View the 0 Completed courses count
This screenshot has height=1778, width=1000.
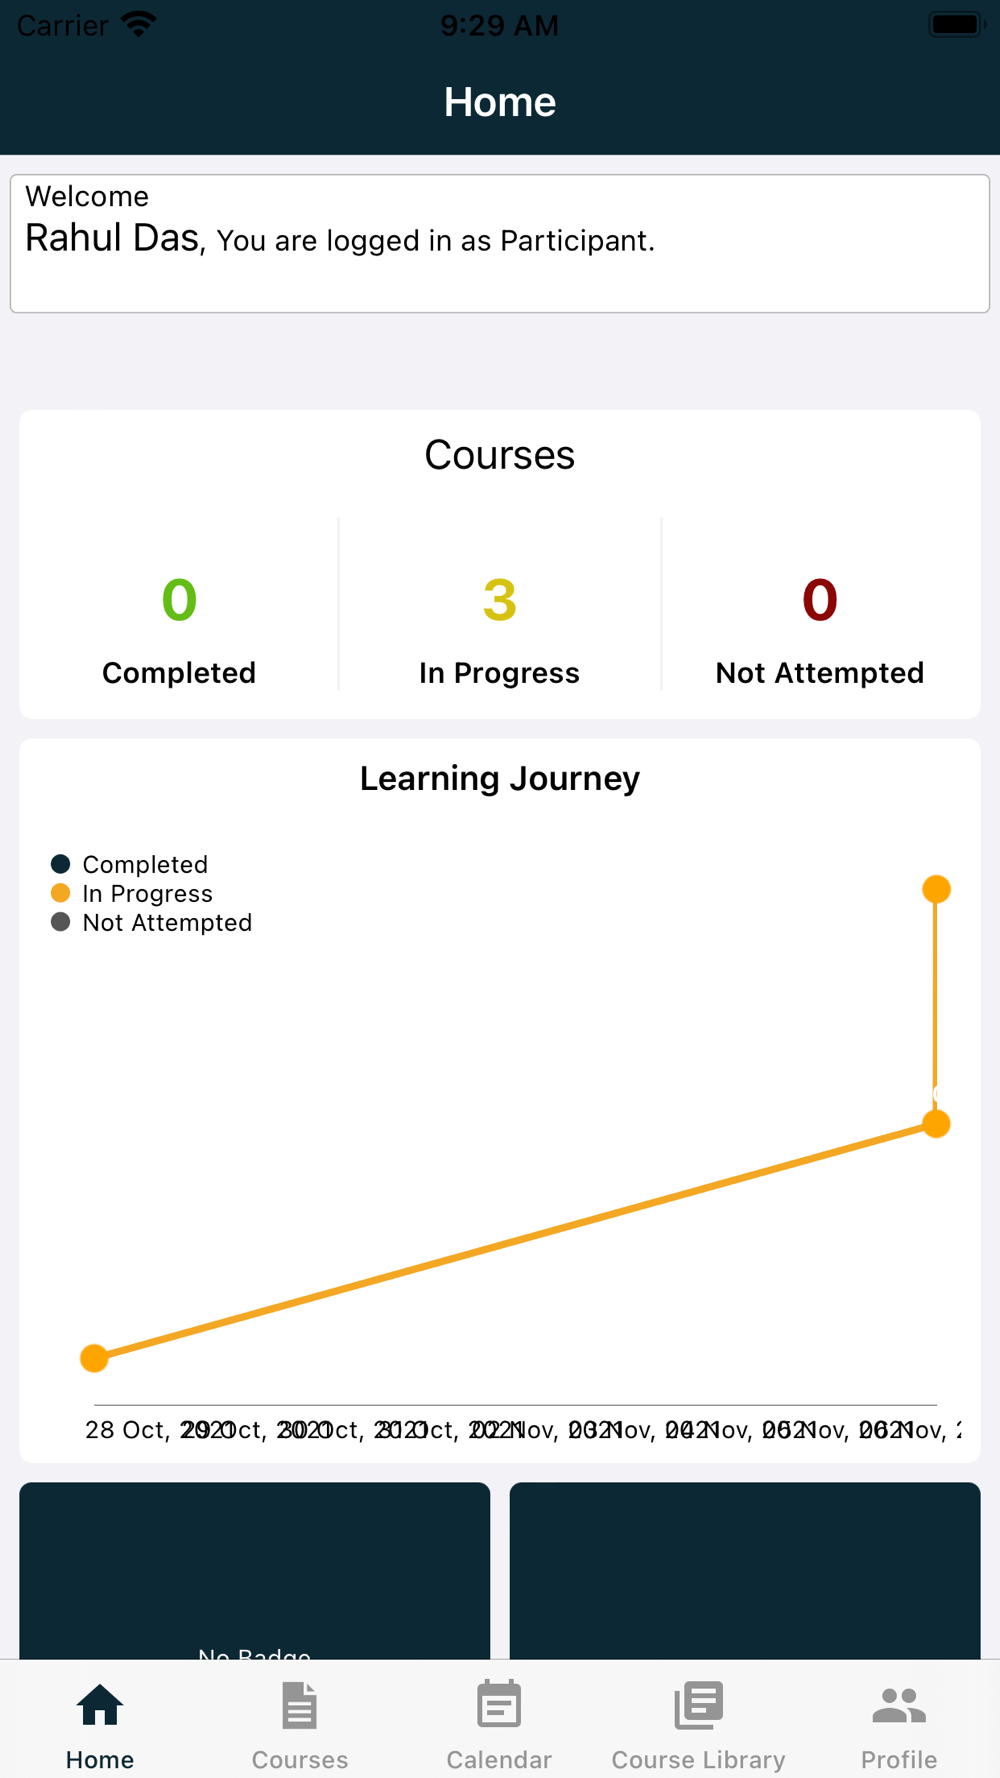pos(179,600)
